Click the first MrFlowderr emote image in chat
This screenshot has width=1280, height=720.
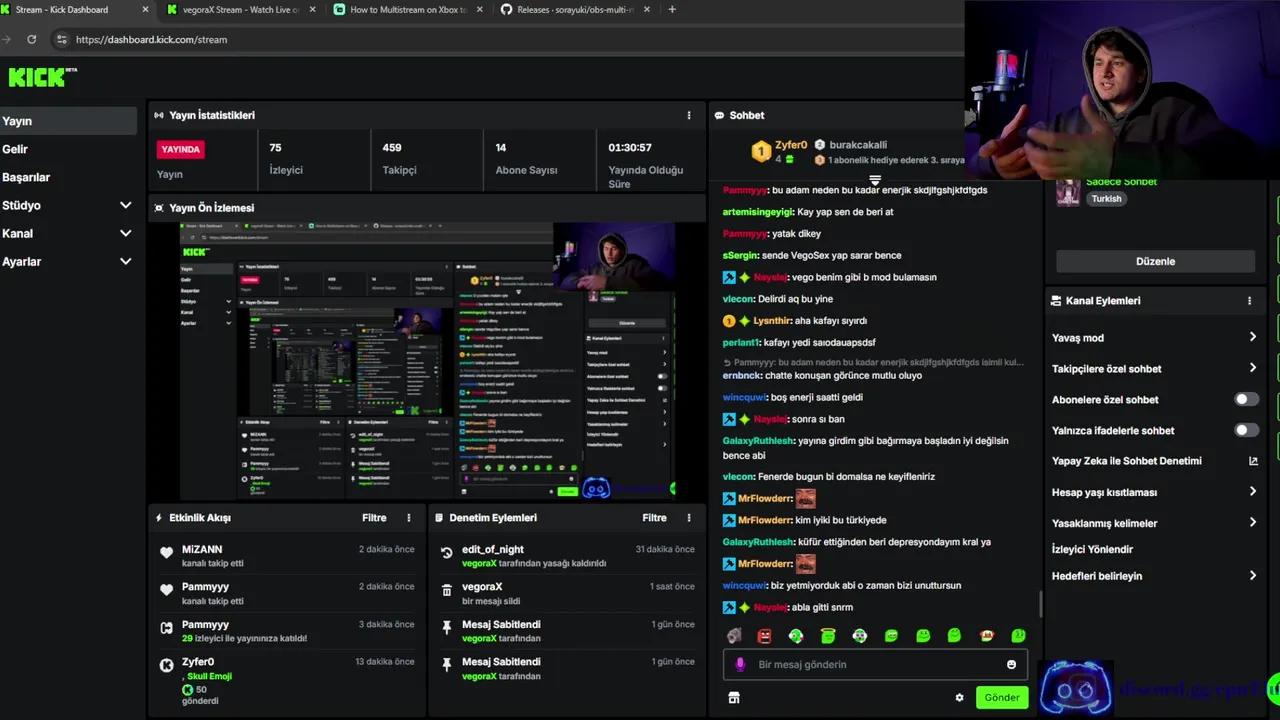[805, 498]
